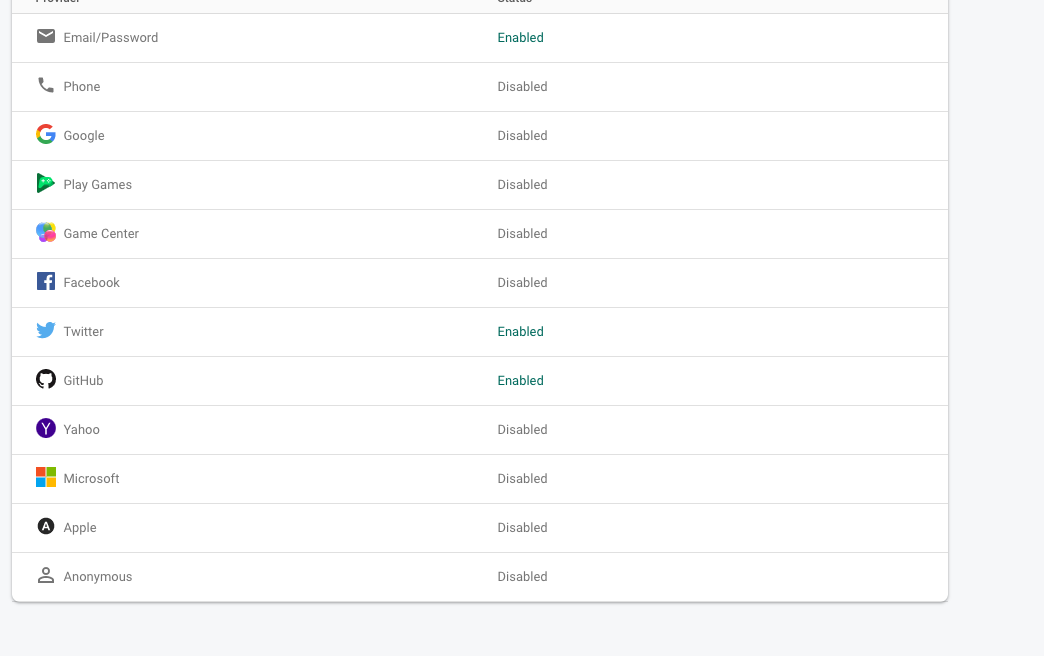Click the Game Center icon
1044x656 pixels.
click(x=46, y=232)
